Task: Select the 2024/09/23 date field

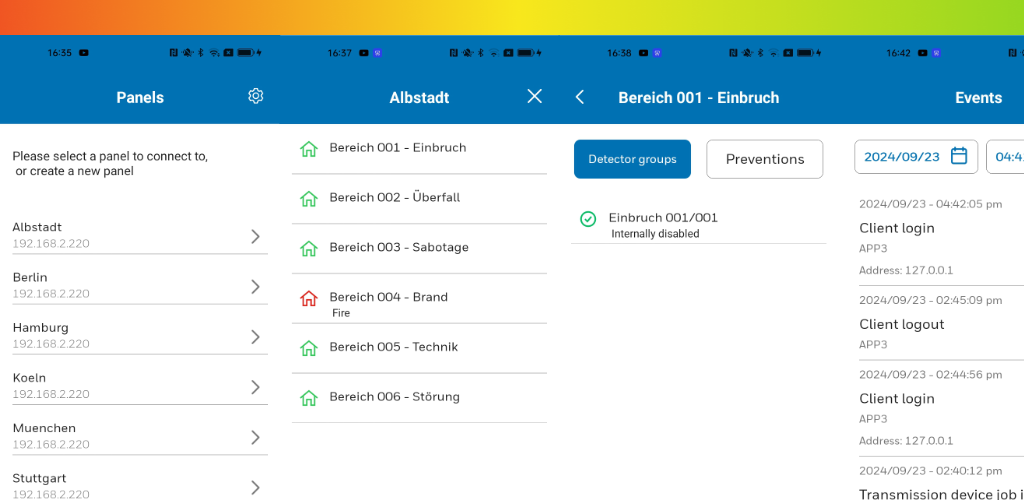Action: [916, 157]
